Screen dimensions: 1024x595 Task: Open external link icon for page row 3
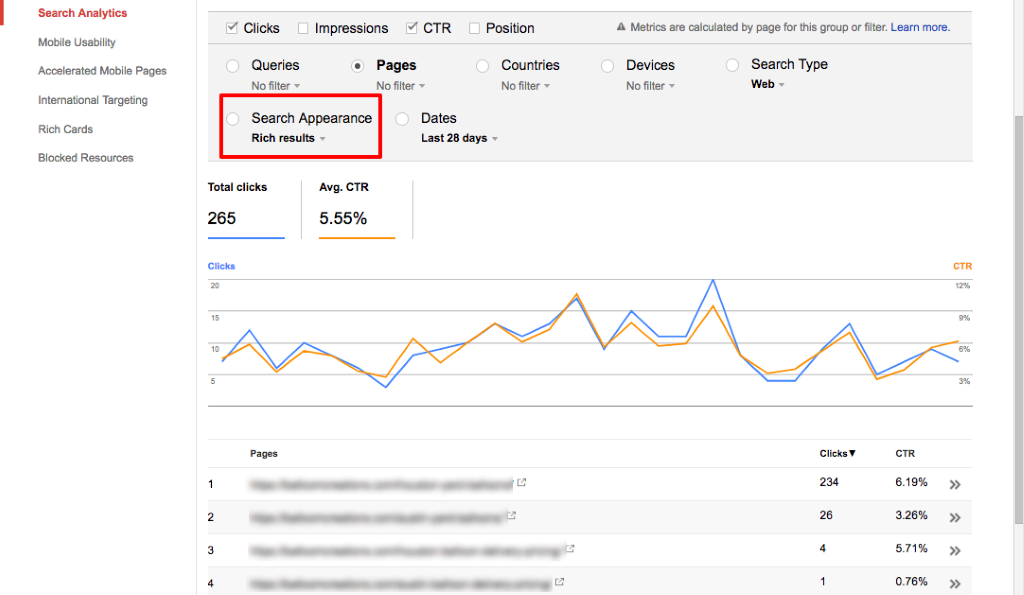click(571, 548)
